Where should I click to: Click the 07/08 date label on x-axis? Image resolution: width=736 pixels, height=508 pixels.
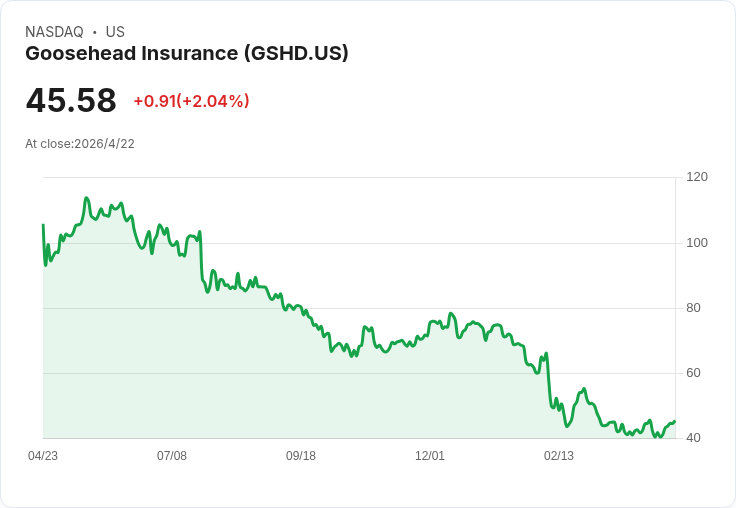[172, 456]
